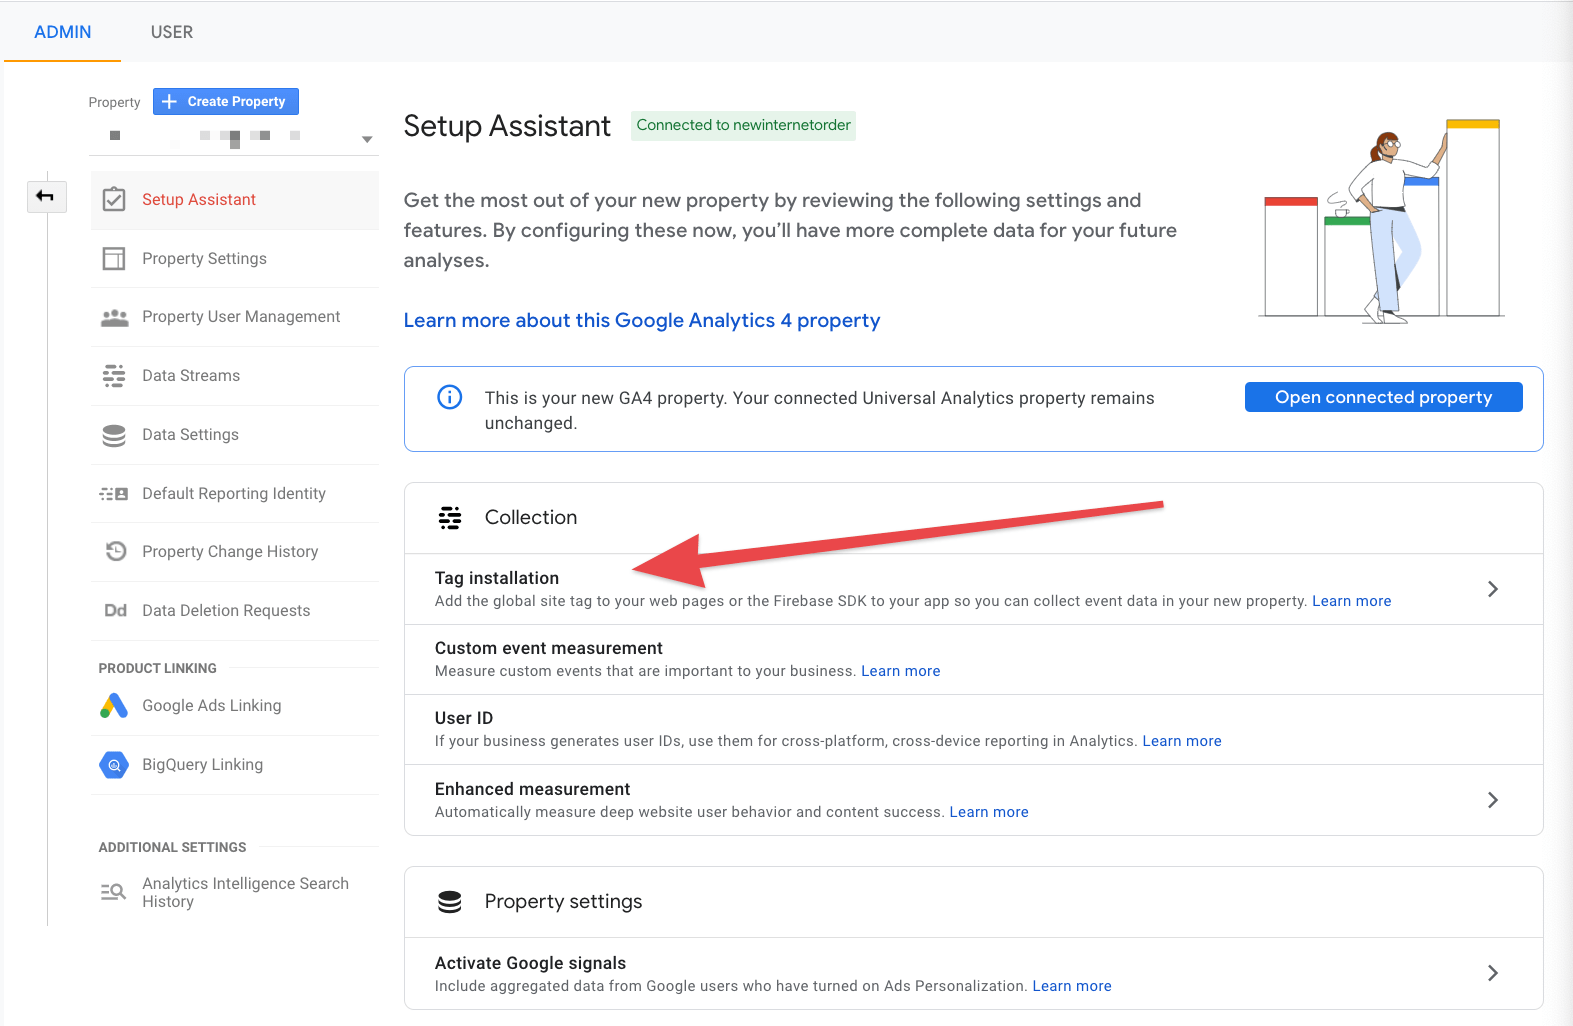Screen dimensions: 1573x1026
Task: Click the Setup Assistant page title
Action: click(x=507, y=126)
